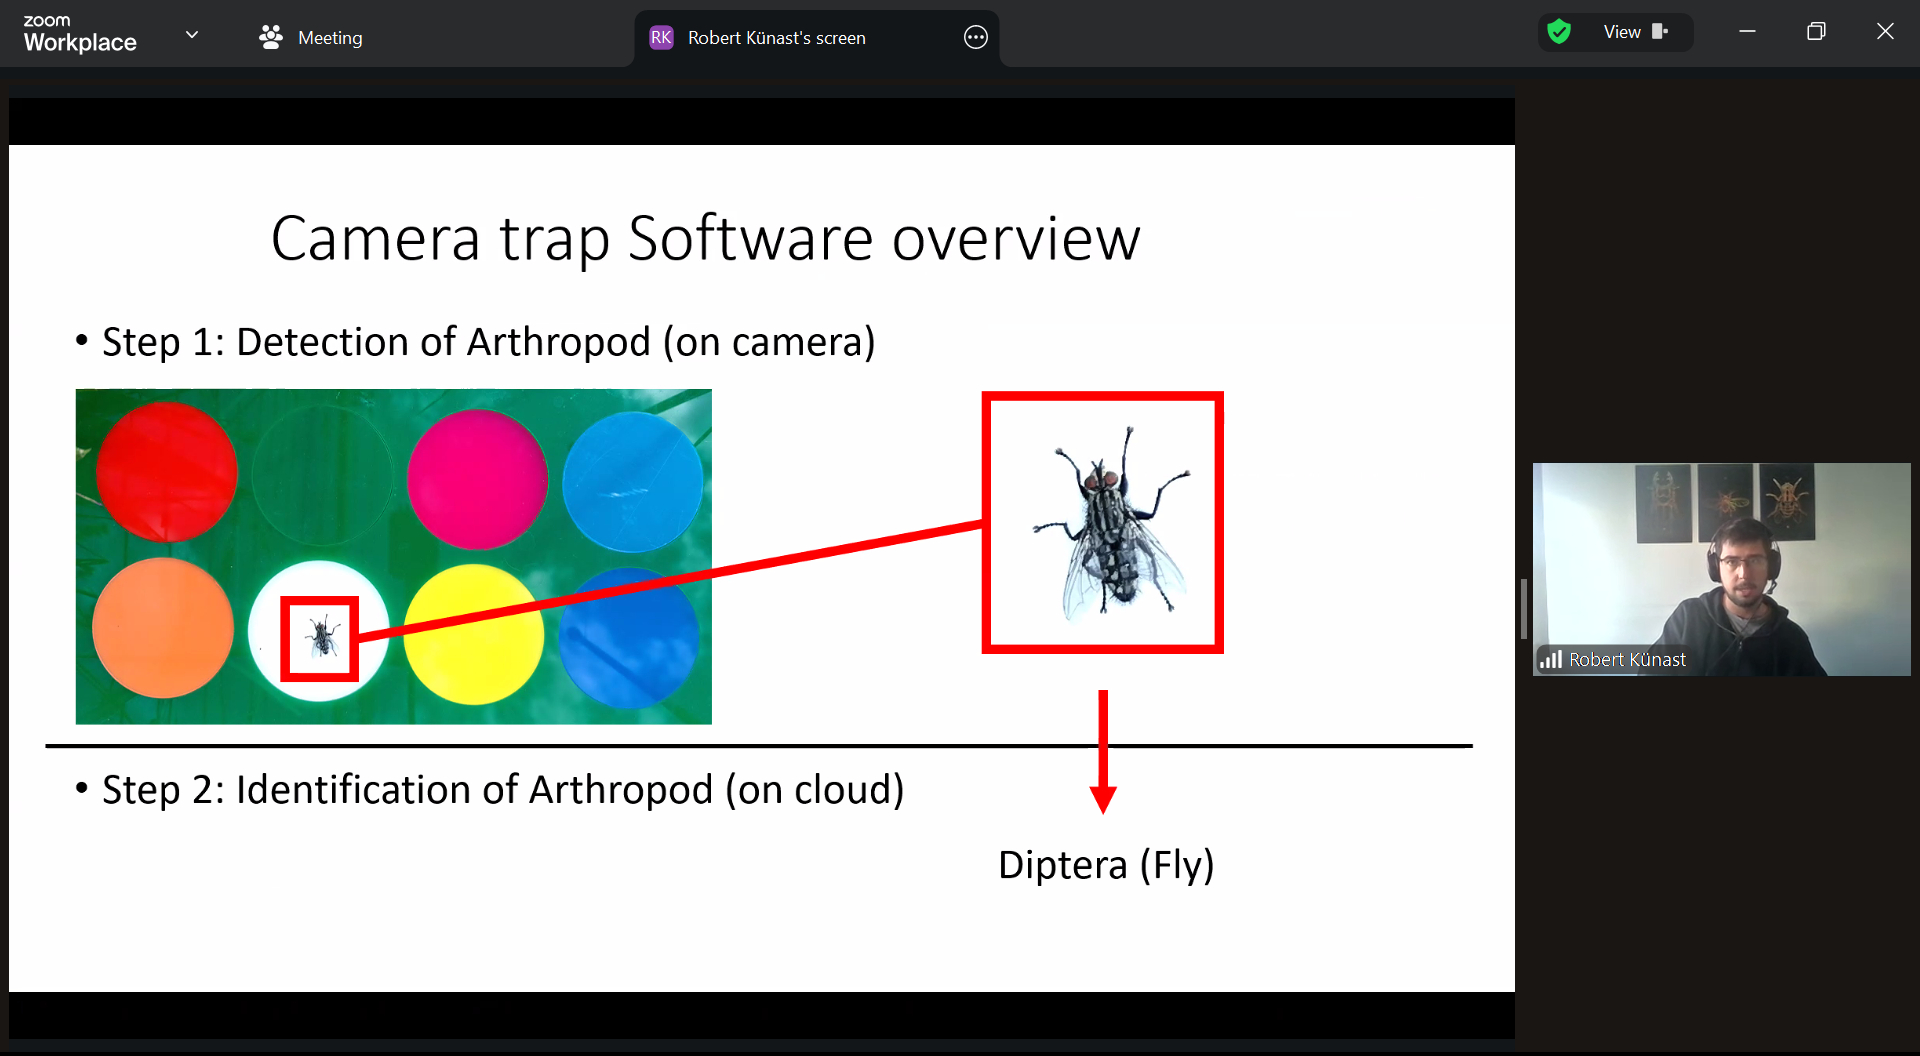Click the green security shield icon

point(1558,32)
